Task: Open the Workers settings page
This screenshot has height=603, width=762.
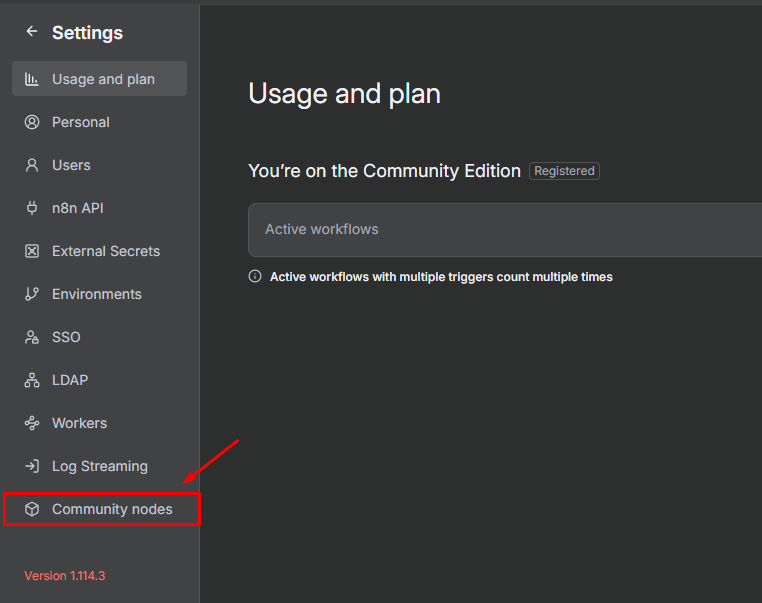Action: click(x=99, y=423)
